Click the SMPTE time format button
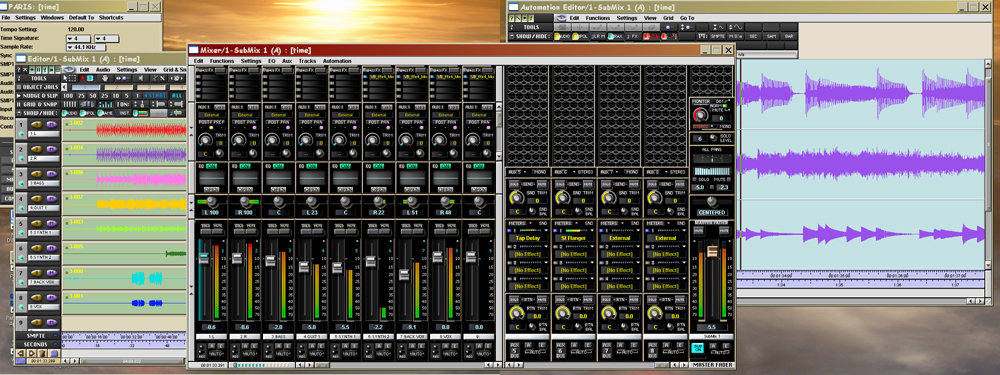This screenshot has width=1000, height=375. pyautogui.click(x=717, y=36)
